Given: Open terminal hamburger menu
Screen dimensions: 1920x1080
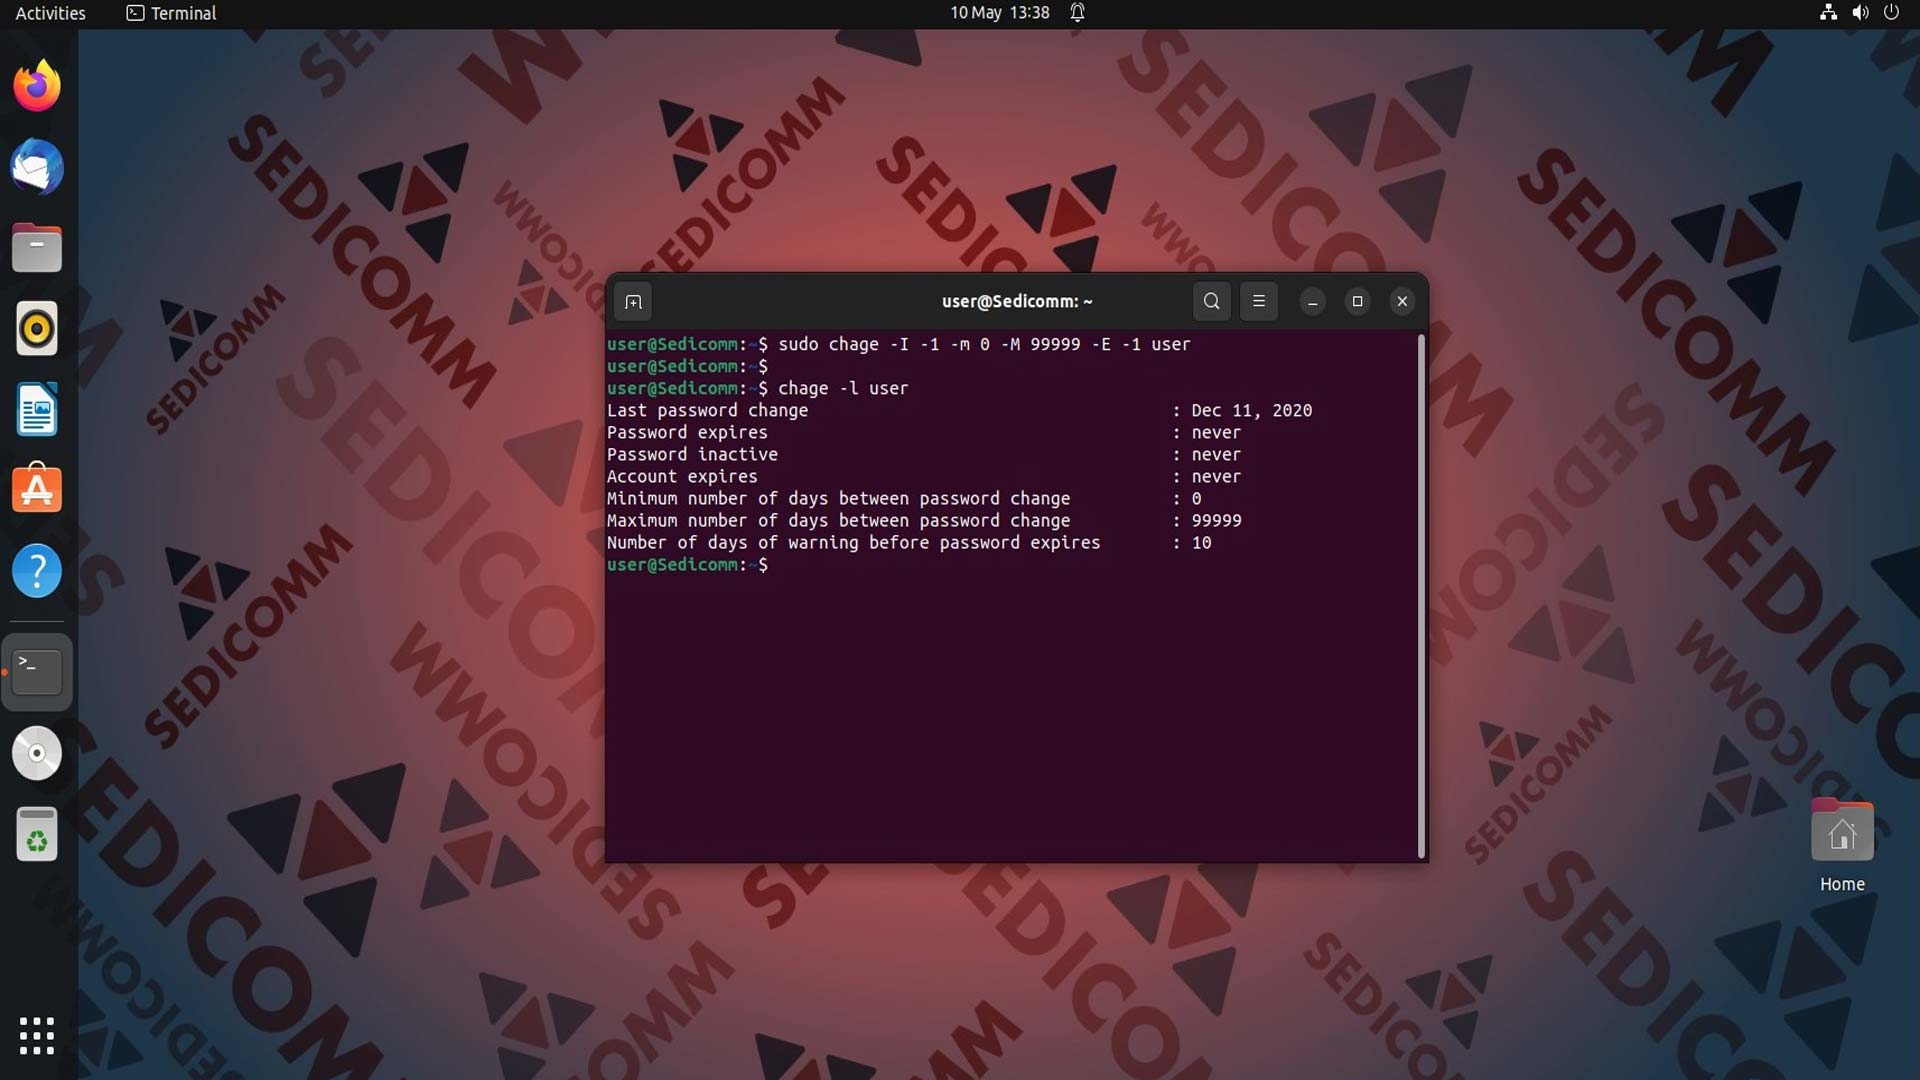Looking at the screenshot, I should (x=1259, y=301).
